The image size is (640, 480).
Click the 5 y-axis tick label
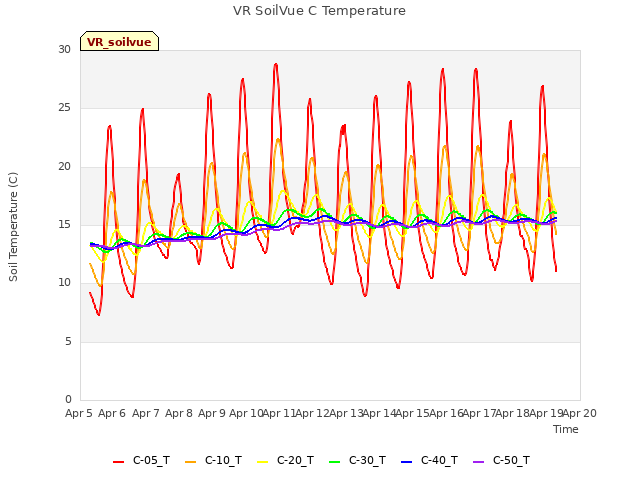[68, 341]
